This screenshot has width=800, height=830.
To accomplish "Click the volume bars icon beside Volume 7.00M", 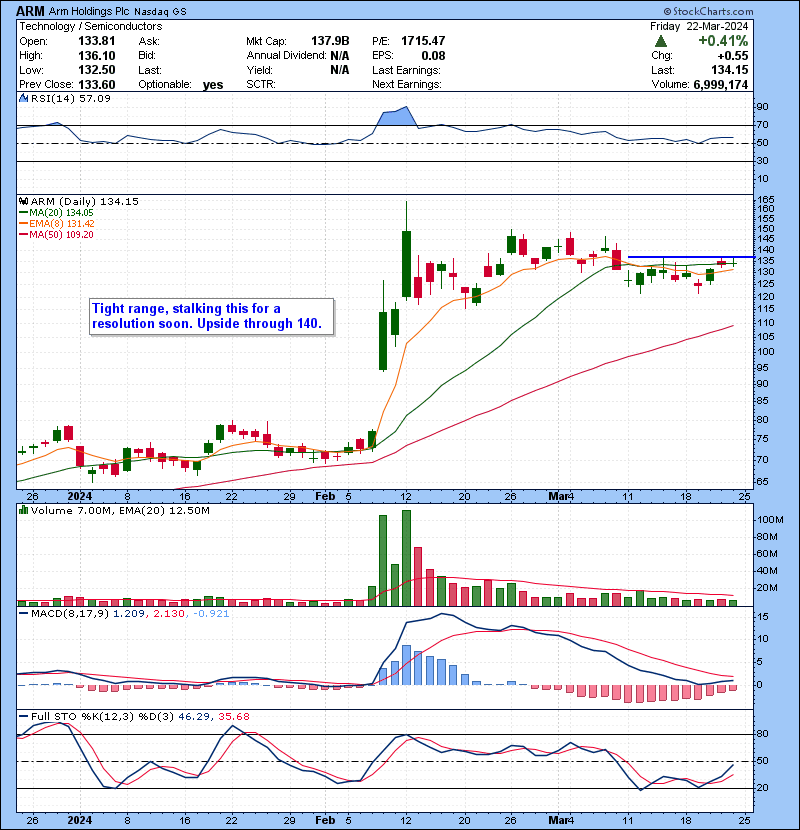I will (23, 511).
